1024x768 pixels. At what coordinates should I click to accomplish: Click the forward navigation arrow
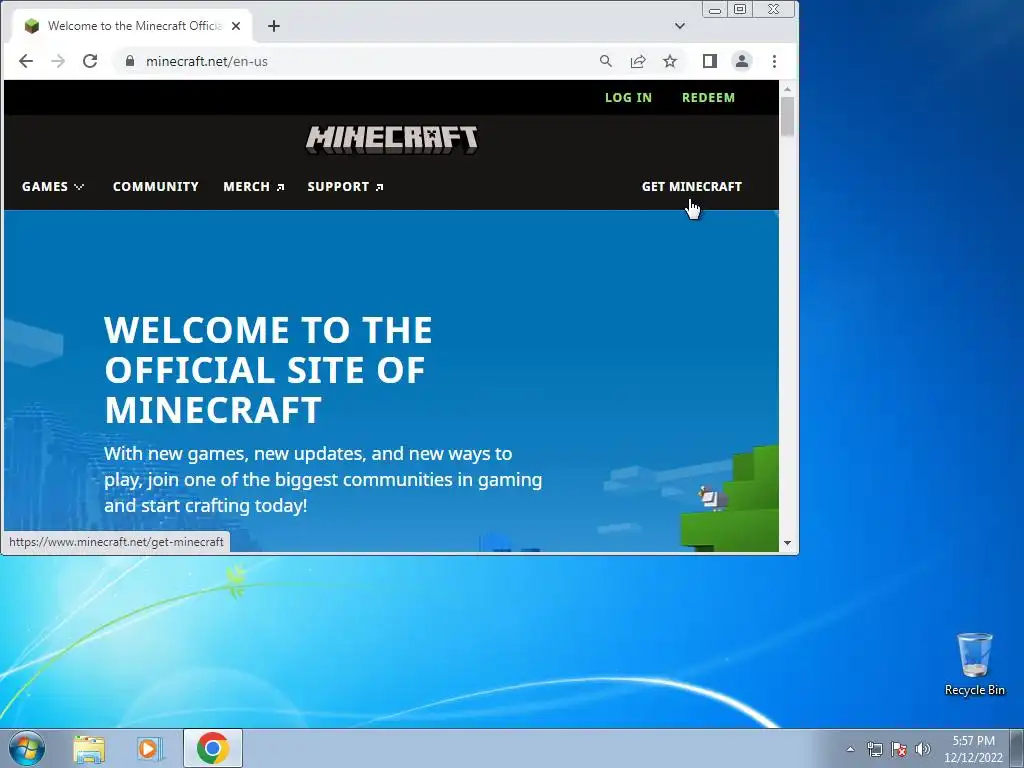(58, 61)
